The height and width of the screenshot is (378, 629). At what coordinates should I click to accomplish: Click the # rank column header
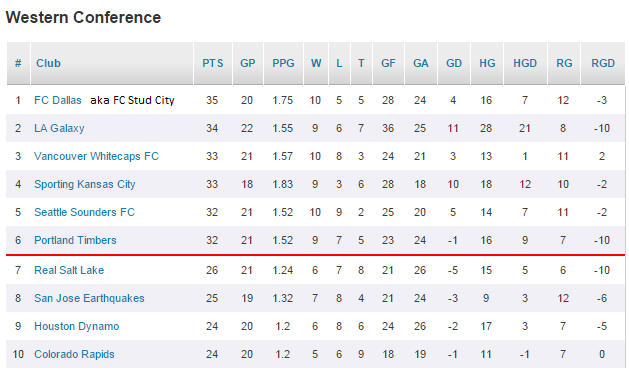coord(18,63)
